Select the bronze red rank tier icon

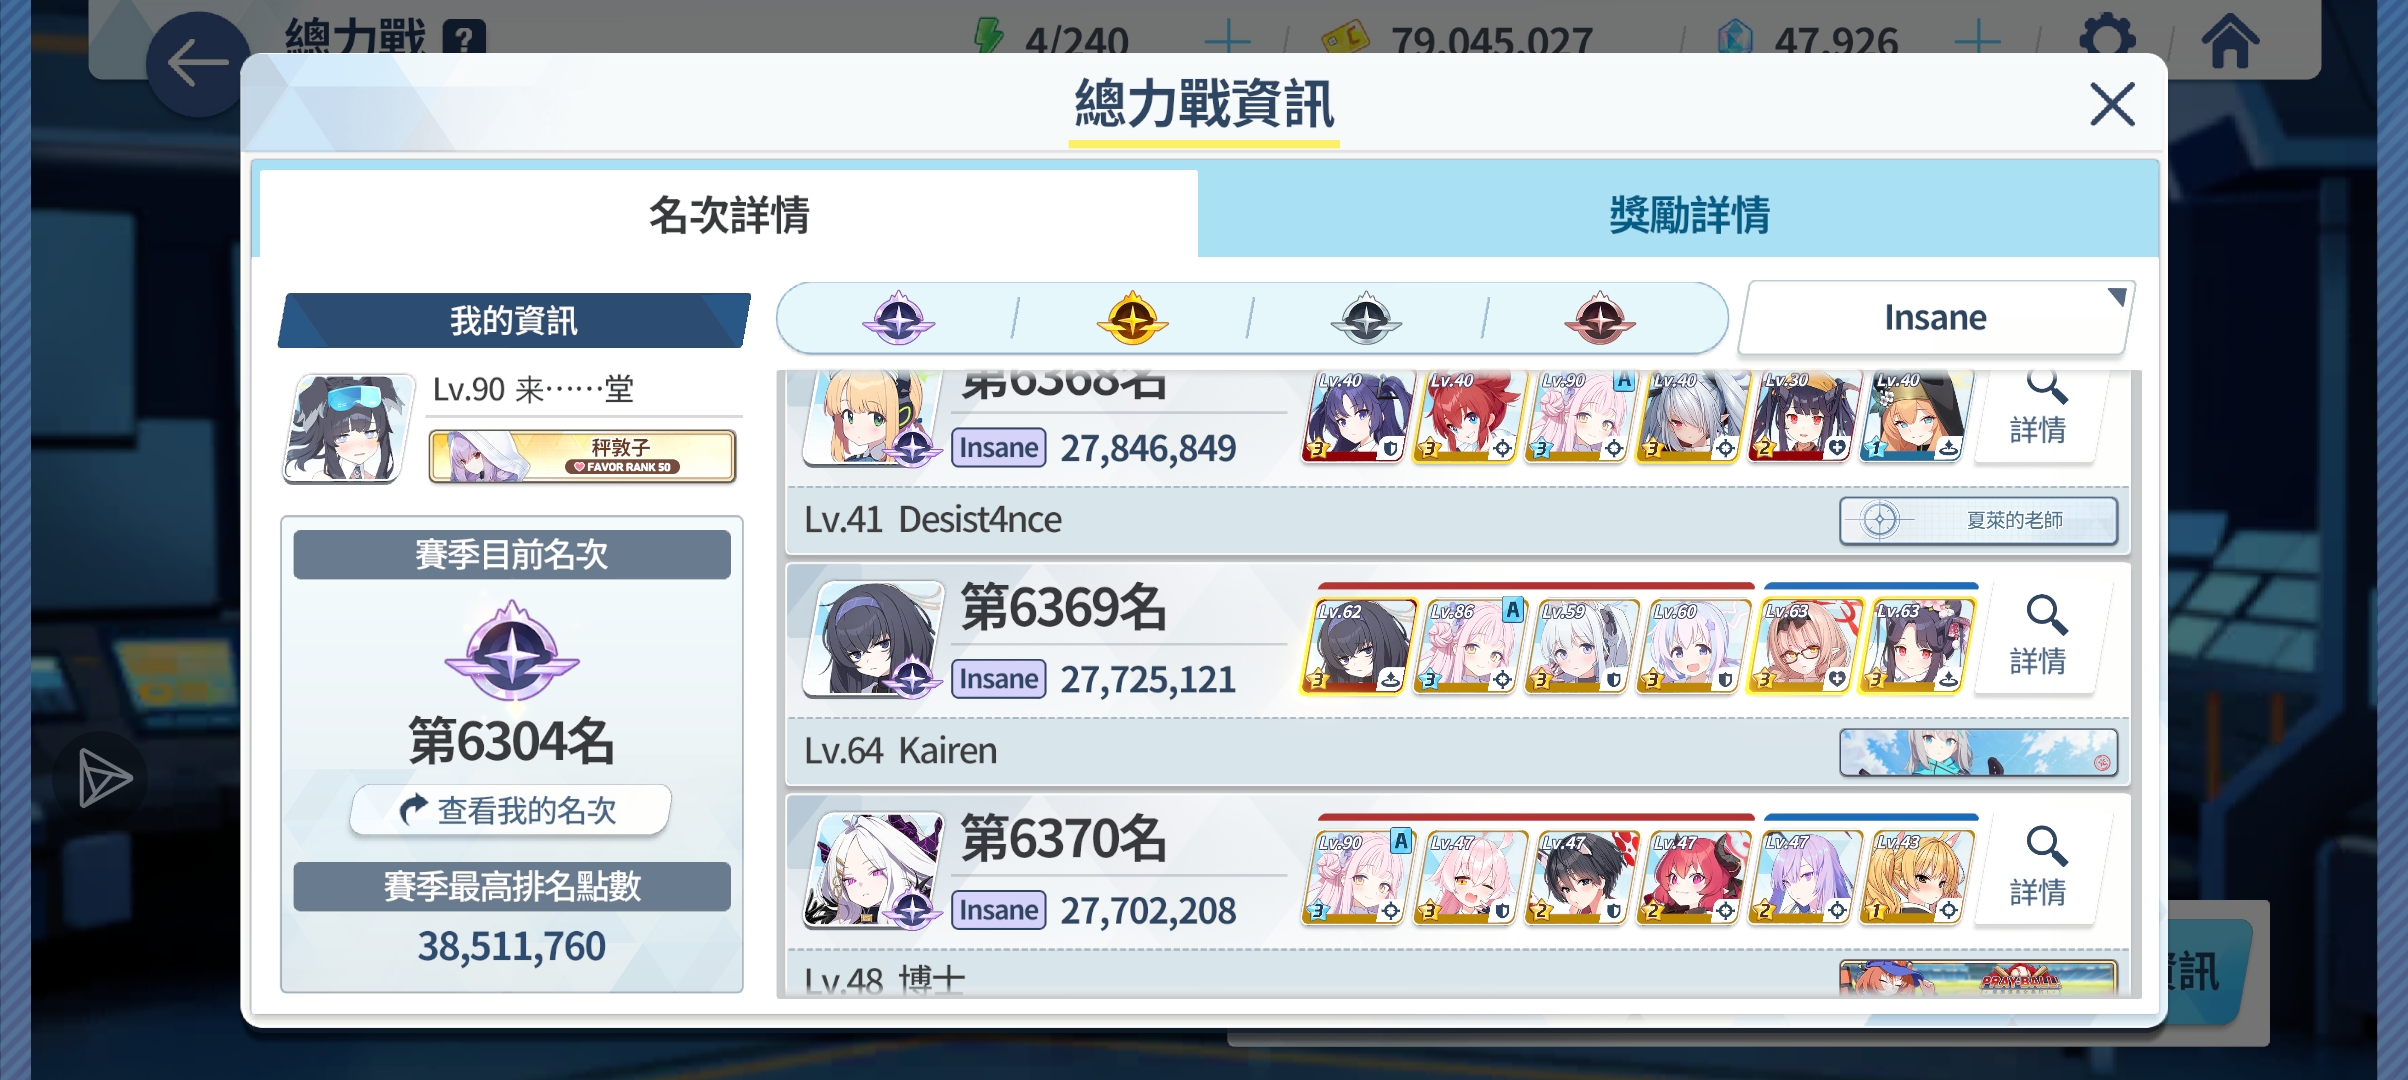point(1600,319)
